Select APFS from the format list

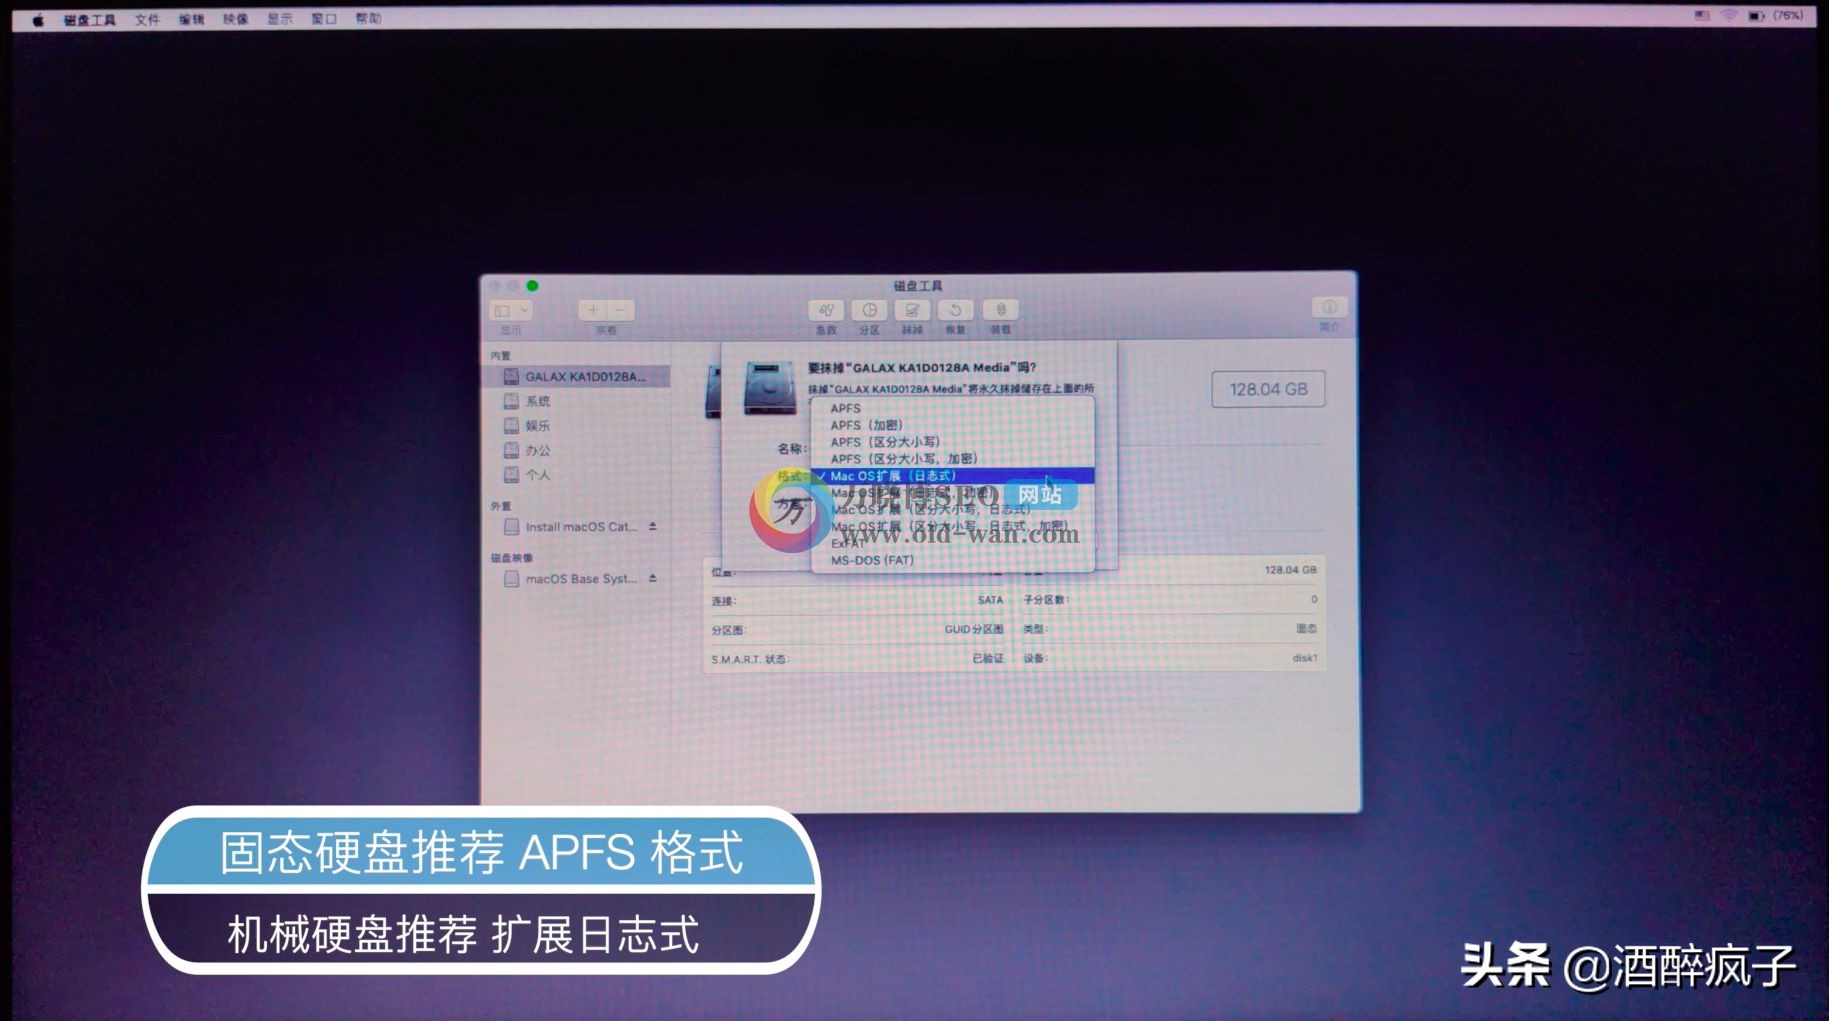pos(847,408)
